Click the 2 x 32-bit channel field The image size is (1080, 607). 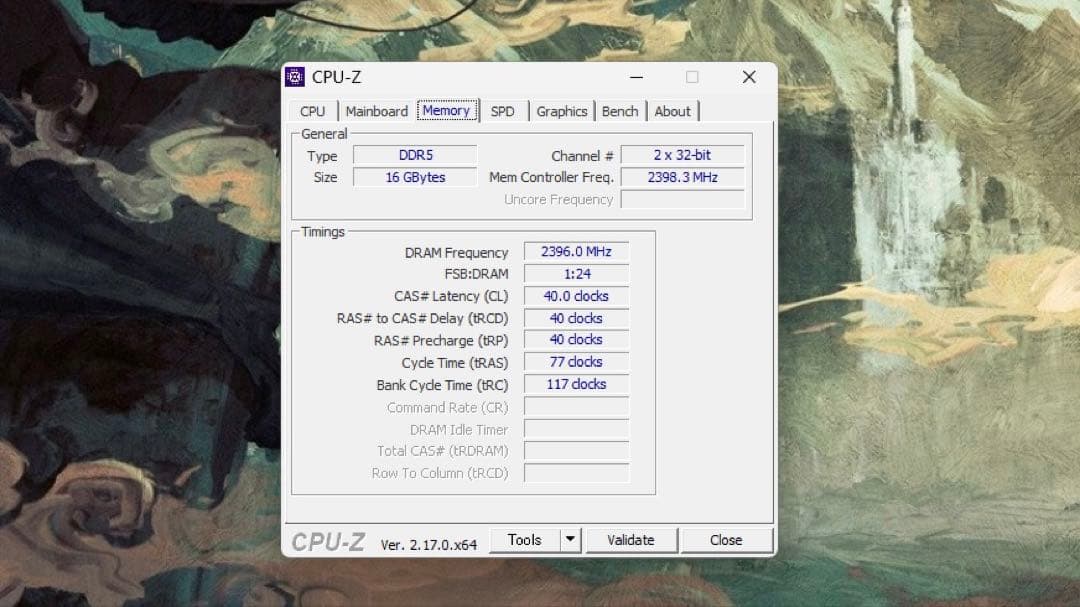click(683, 155)
